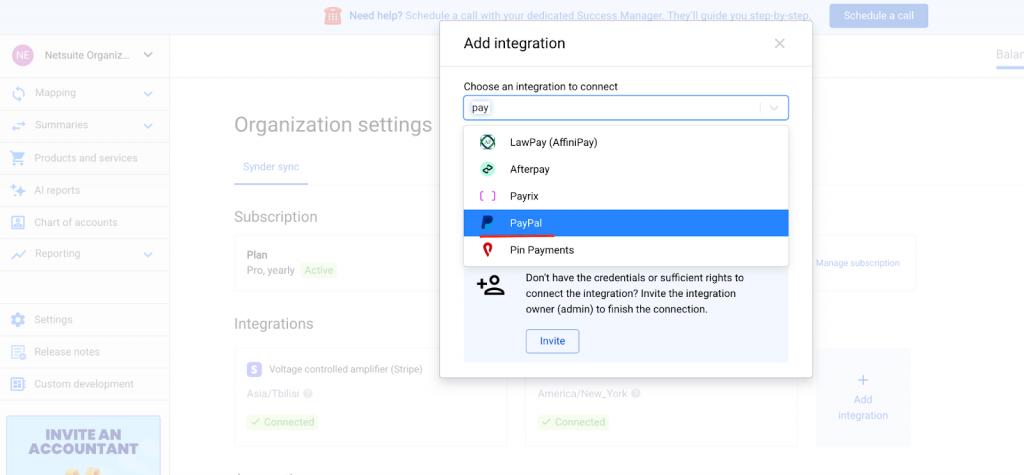The image size is (1024, 475).
Task: Select the Pin Payments icon
Action: [x=488, y=250]
